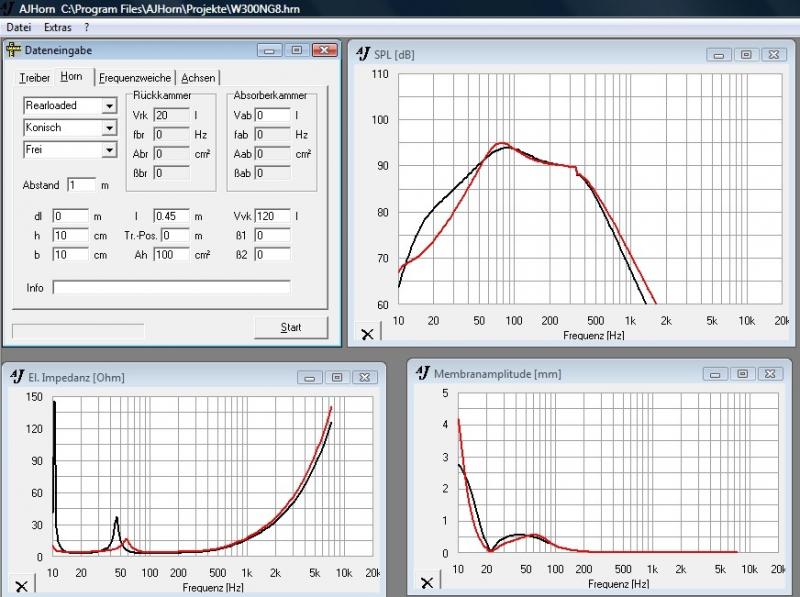Open the Datei menu

19,27
